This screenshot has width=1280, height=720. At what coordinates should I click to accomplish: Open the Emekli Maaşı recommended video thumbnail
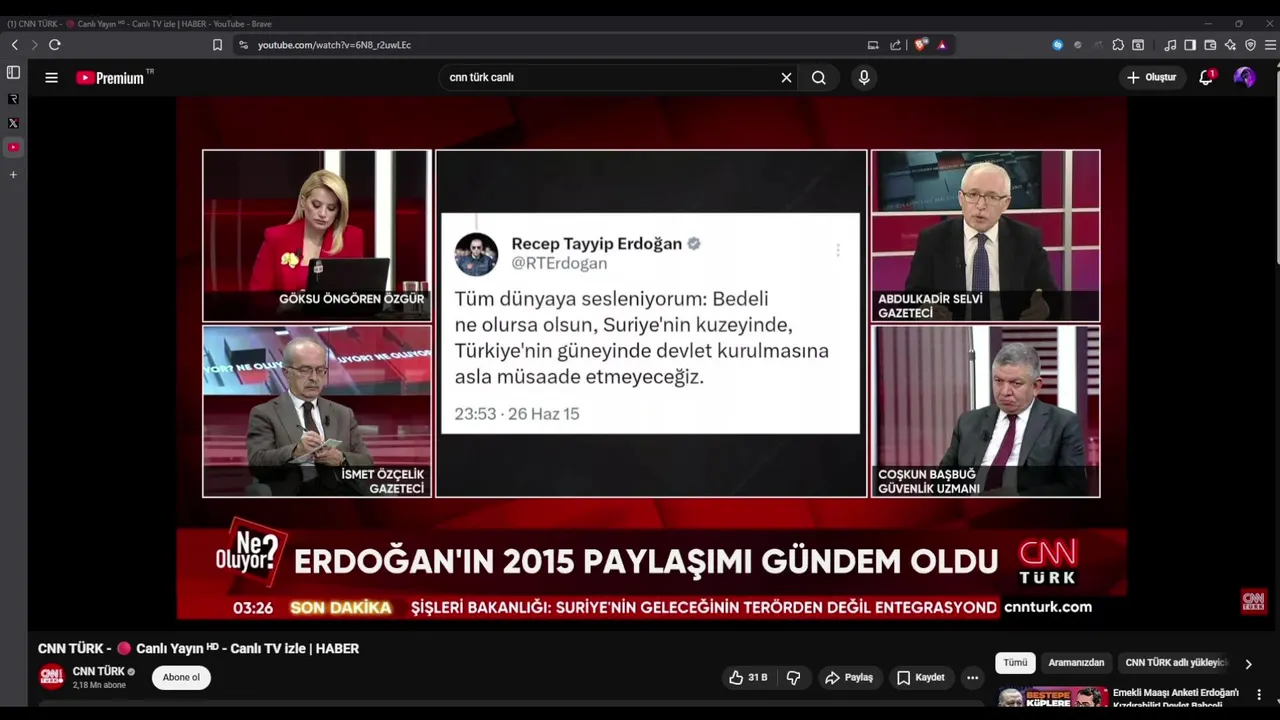[x=1053, y=697]
